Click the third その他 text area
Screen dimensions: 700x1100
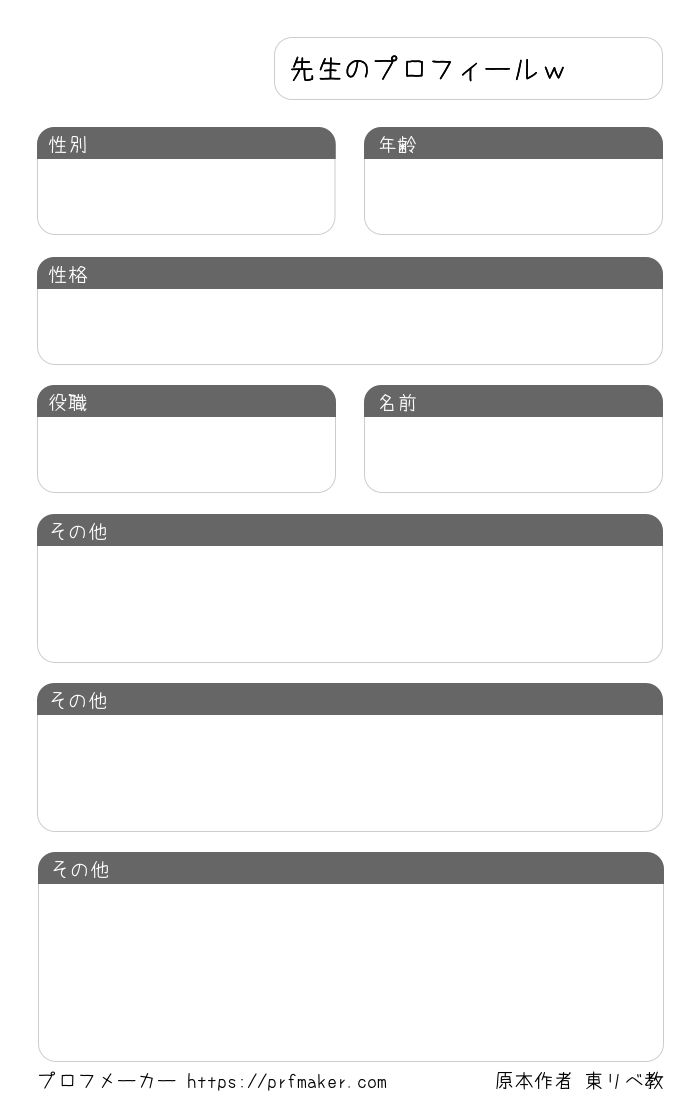351,972
